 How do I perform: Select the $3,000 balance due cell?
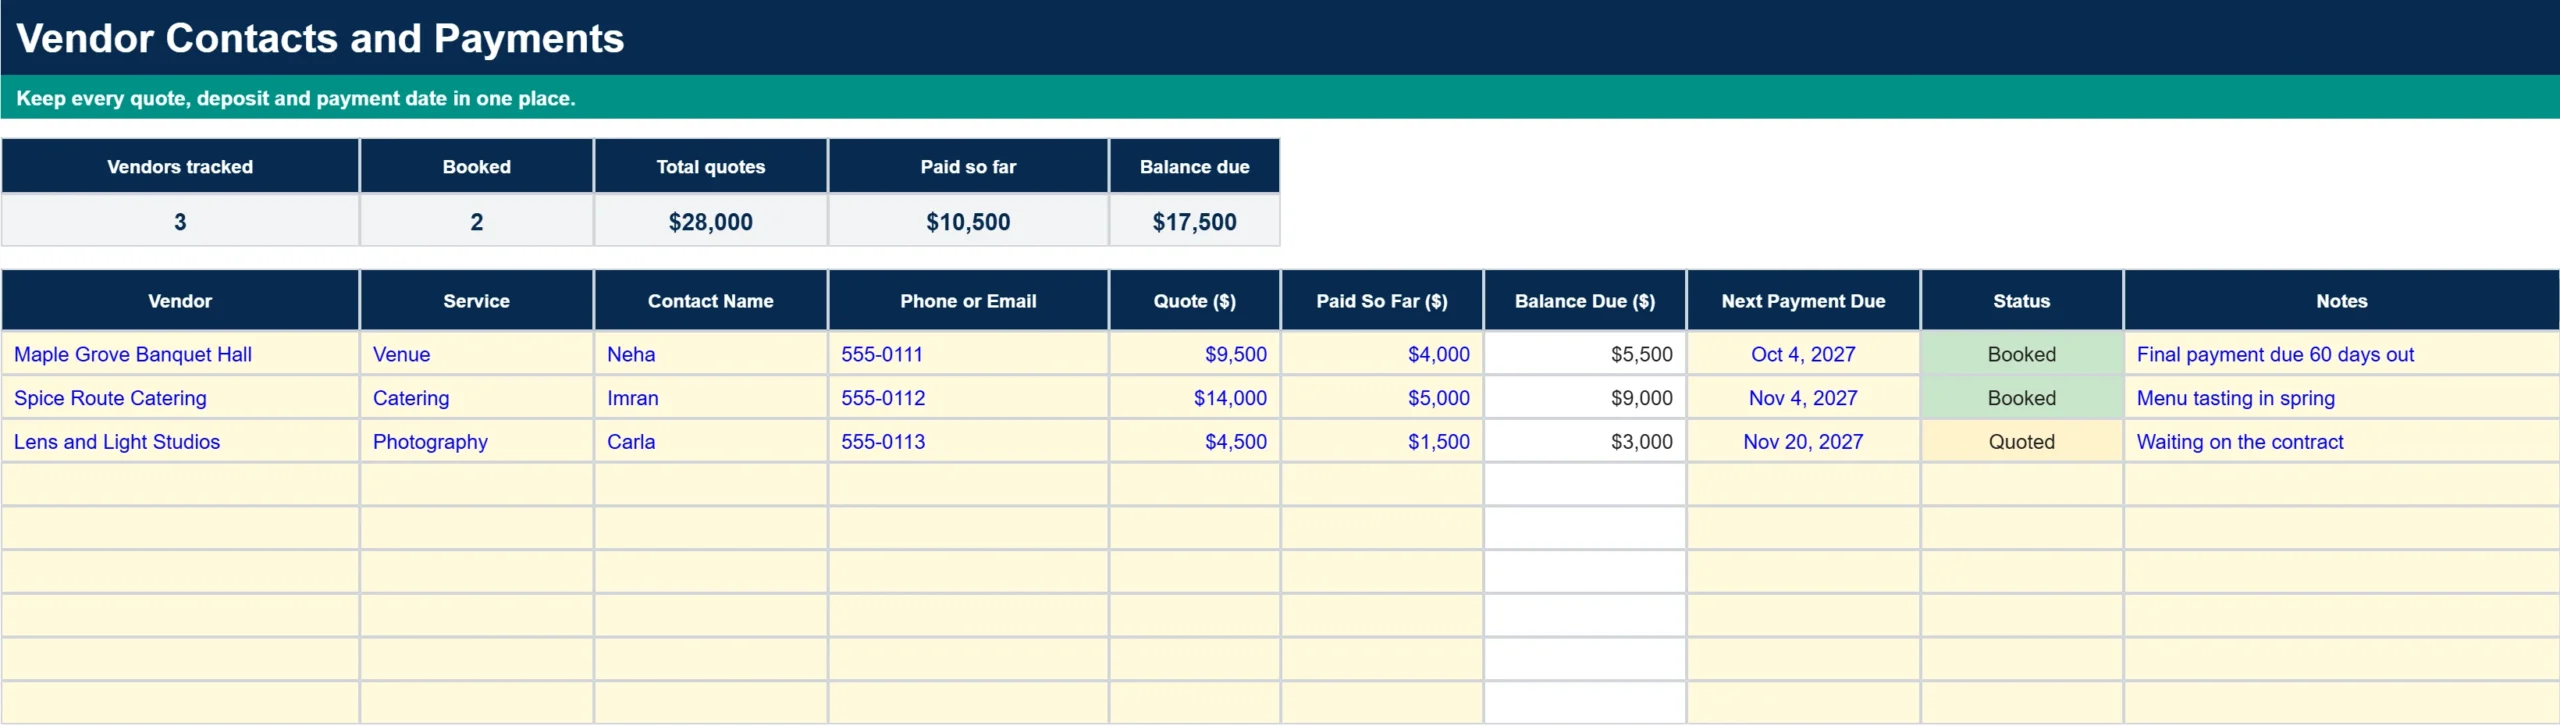tap(1585, 442)
